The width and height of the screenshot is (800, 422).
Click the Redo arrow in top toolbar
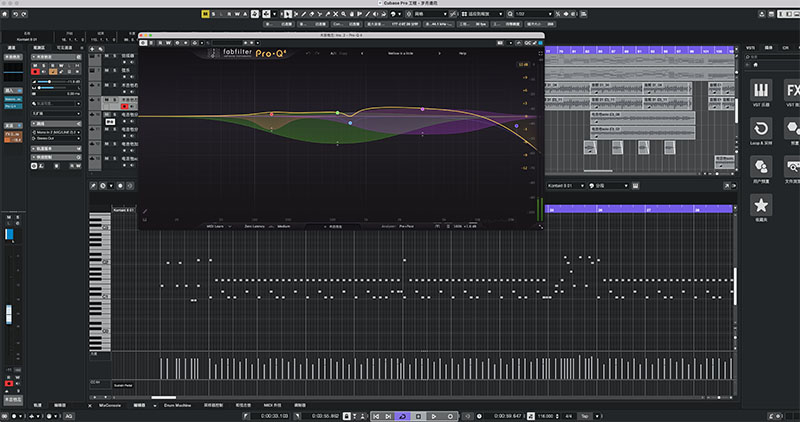point(24,14)
